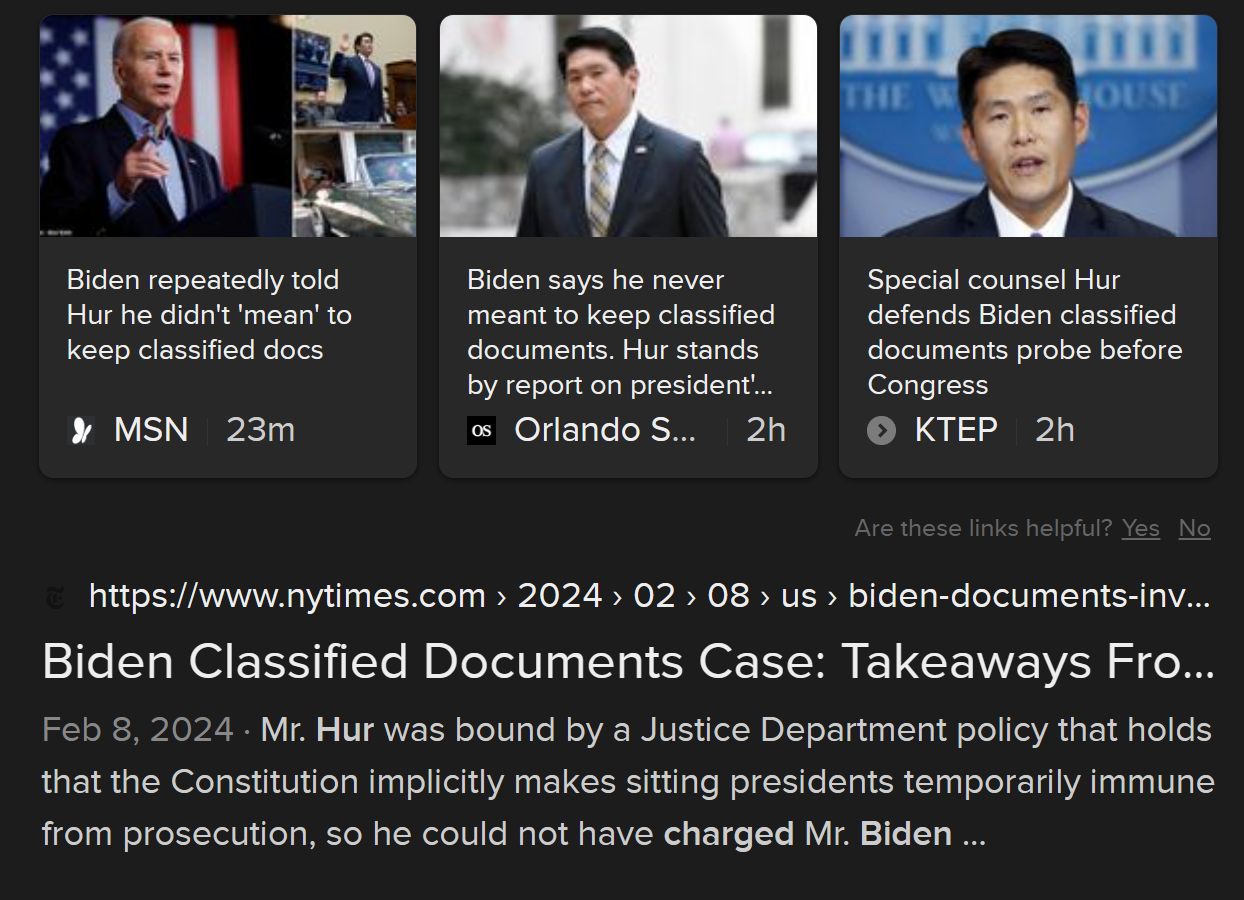The height and width of the screenshot is (900, 1244).
Task: Open Hur walking outdoors news thumbnail
Action: (628, 126)
